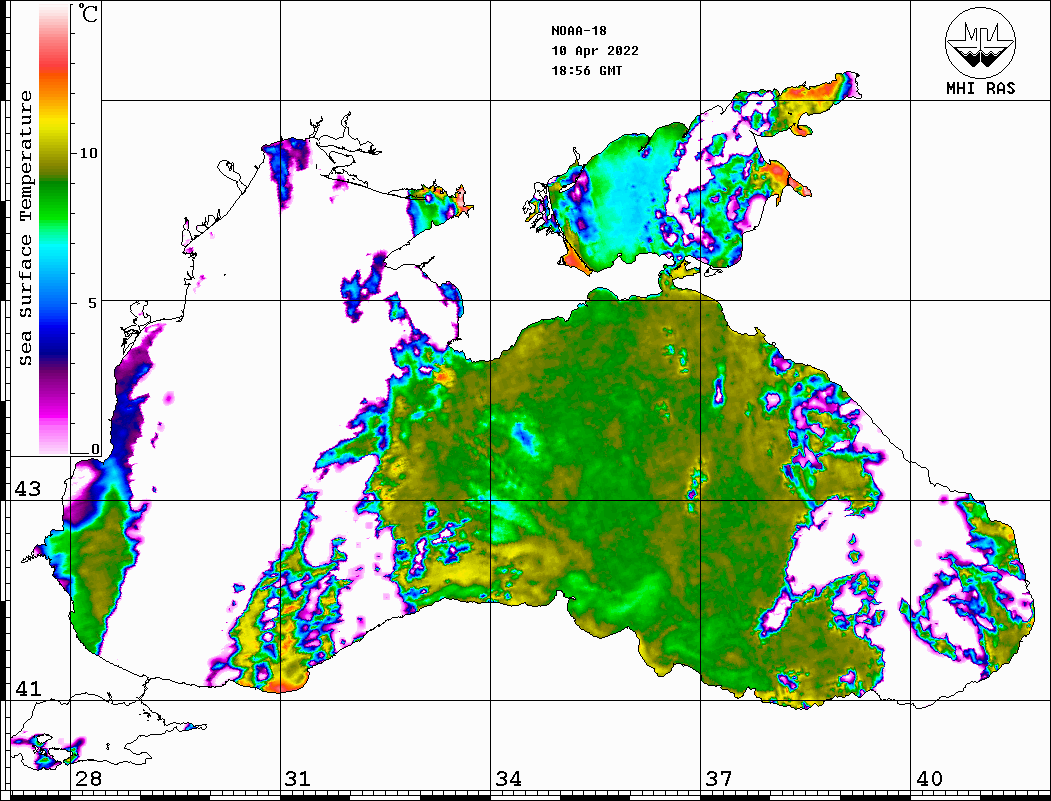
Task: Click the color scale bar legend
Action: pyautogui.click(x=54, y=229)
